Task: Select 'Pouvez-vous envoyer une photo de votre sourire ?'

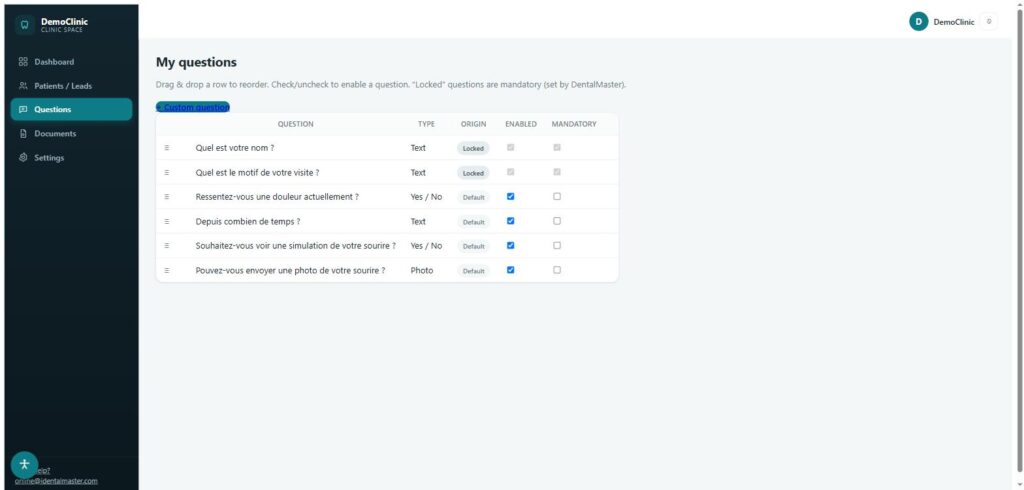Action: 290,270
